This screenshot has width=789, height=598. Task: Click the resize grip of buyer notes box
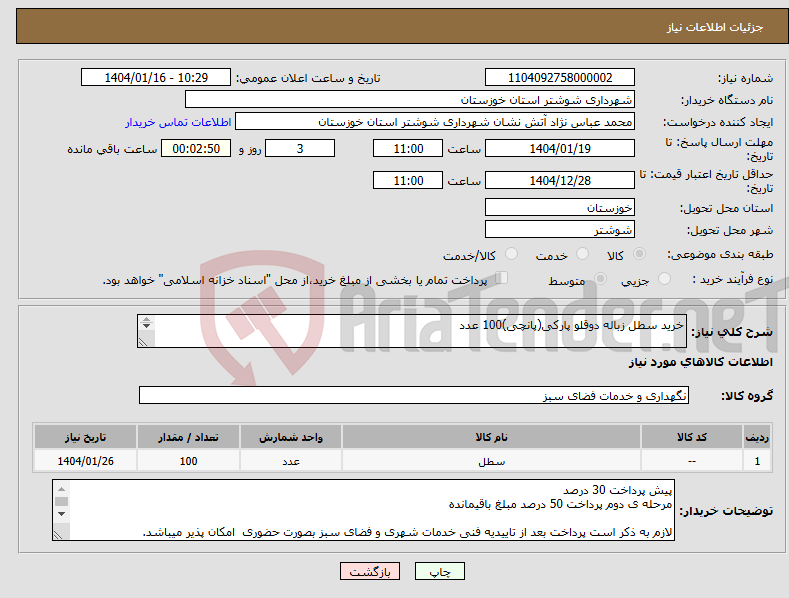(58, 535)
